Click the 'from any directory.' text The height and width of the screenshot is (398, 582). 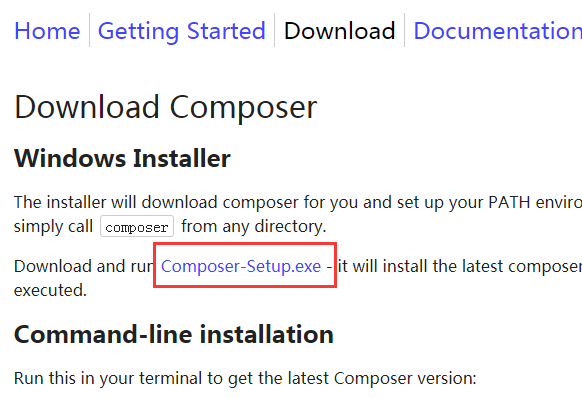[x=254, y=226]
